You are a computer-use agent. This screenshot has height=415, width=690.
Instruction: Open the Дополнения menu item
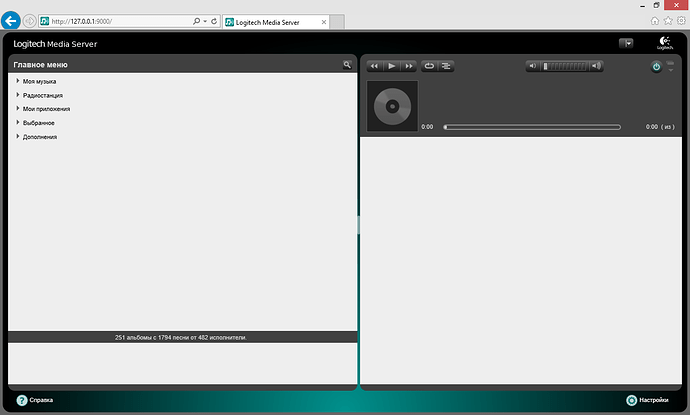(40, 136)
